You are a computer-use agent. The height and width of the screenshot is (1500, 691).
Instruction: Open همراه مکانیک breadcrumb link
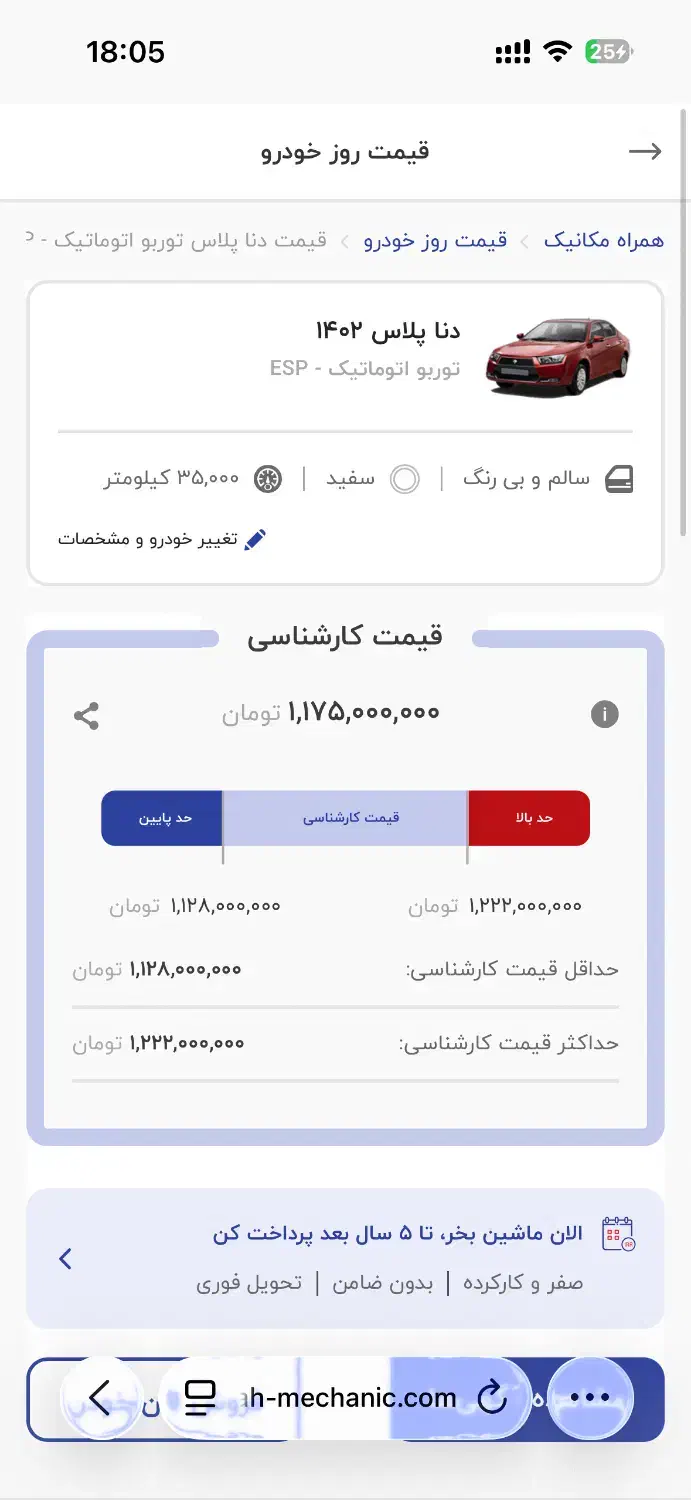(603, 241)
